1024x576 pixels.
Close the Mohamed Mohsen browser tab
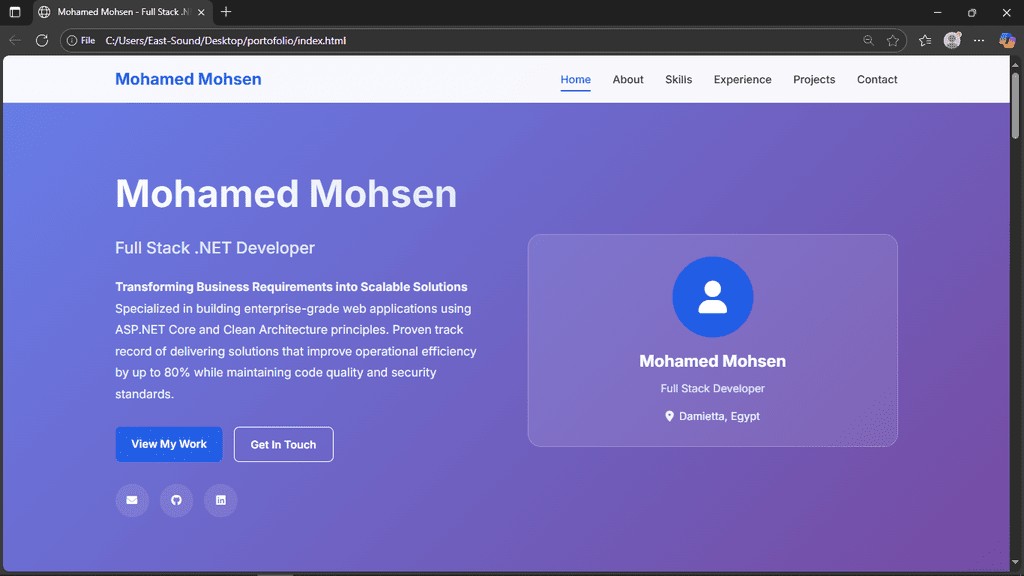point(201,12)
